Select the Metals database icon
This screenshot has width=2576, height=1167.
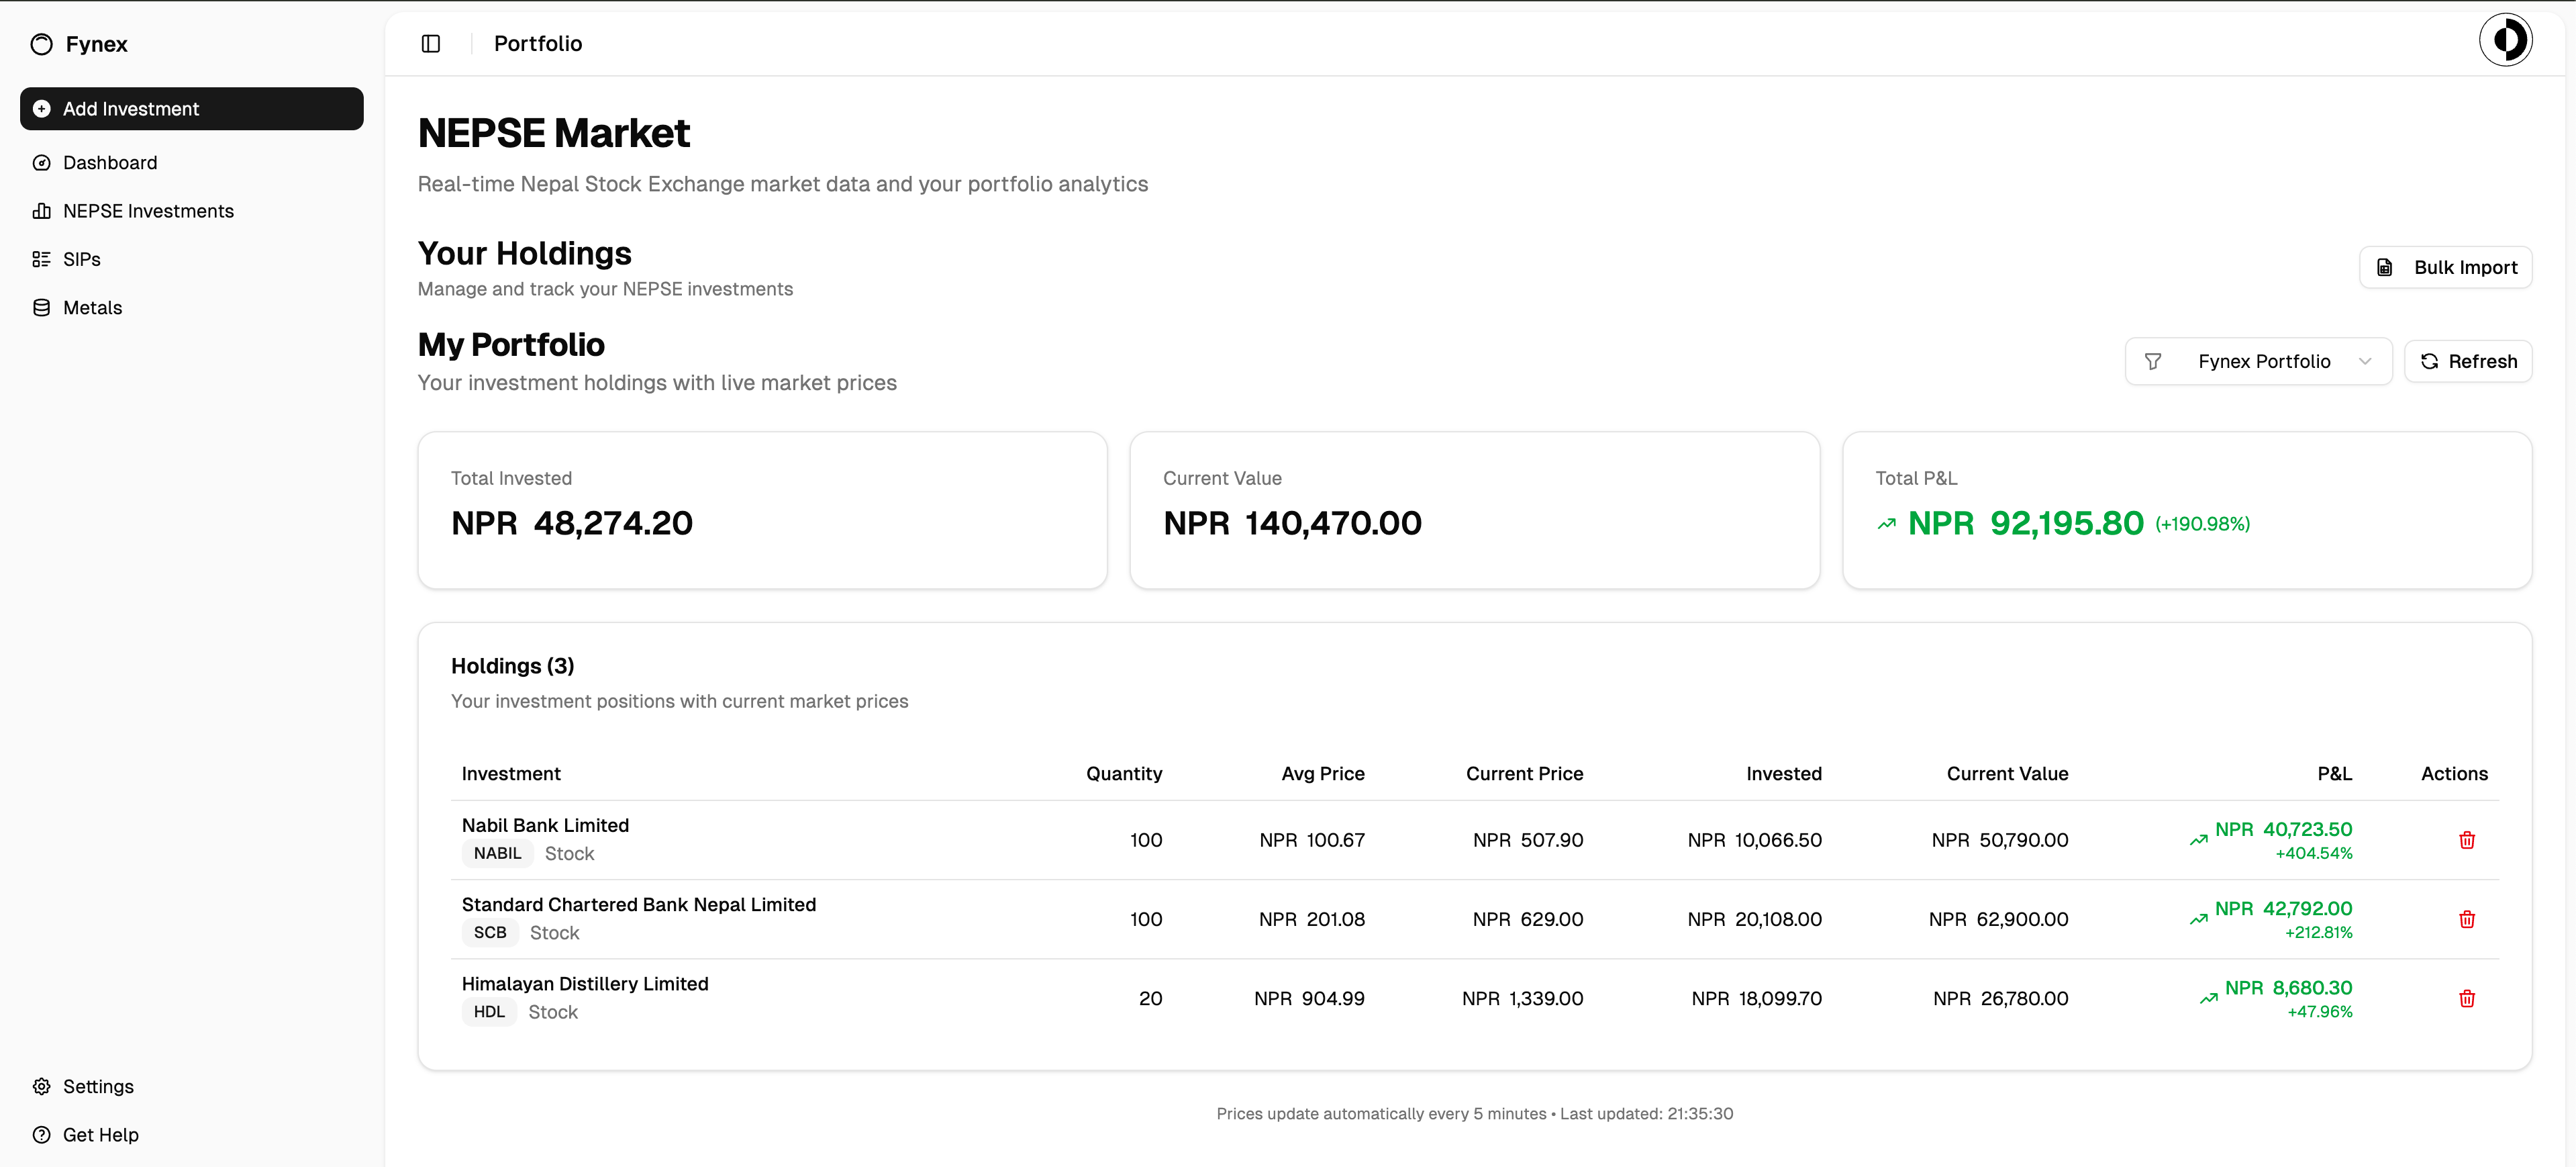click(41, 307)
